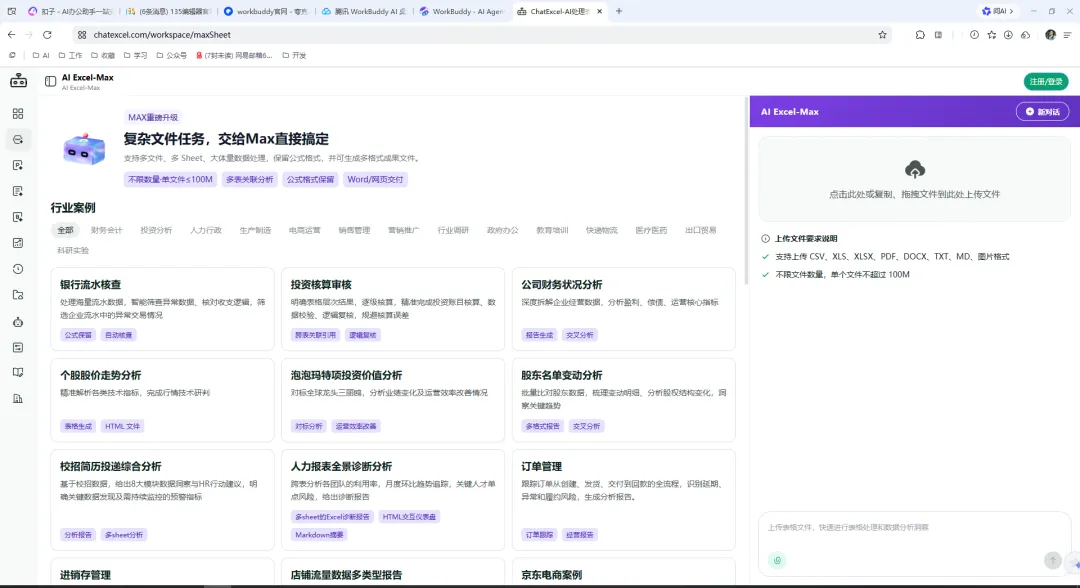Click the cloud upload icon in the upload area
Image resolution: width=1080 pixels, height=588 pixels.
tap(915, 169)
